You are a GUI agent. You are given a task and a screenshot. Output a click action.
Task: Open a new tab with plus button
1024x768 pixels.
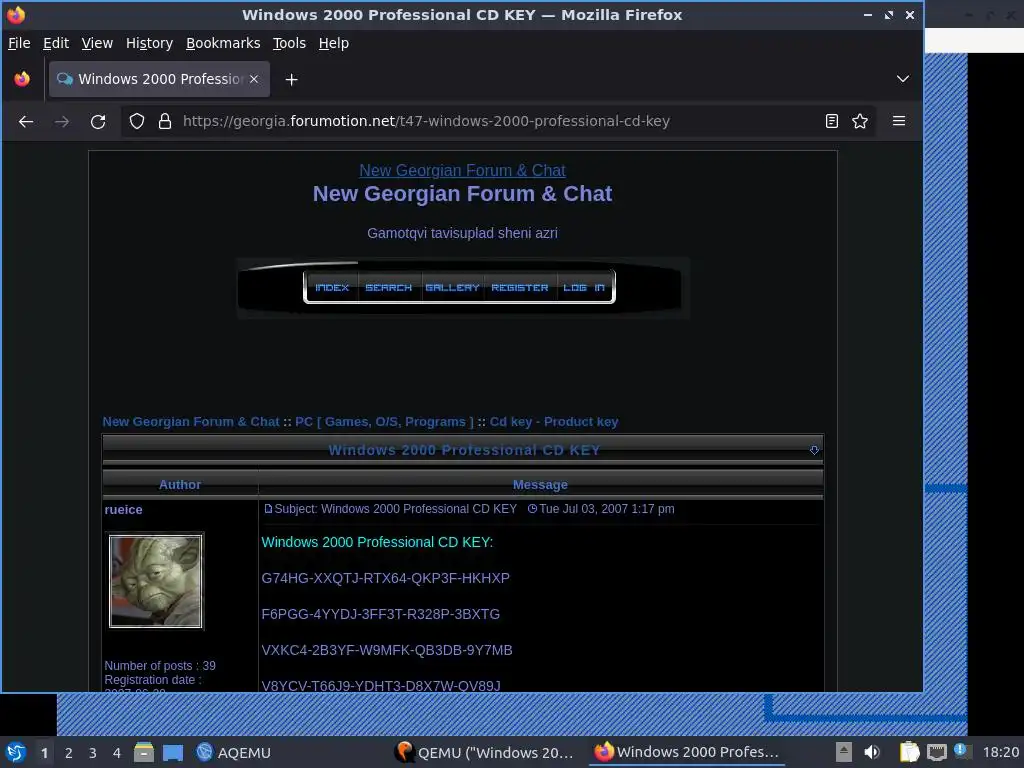point(291,80)
